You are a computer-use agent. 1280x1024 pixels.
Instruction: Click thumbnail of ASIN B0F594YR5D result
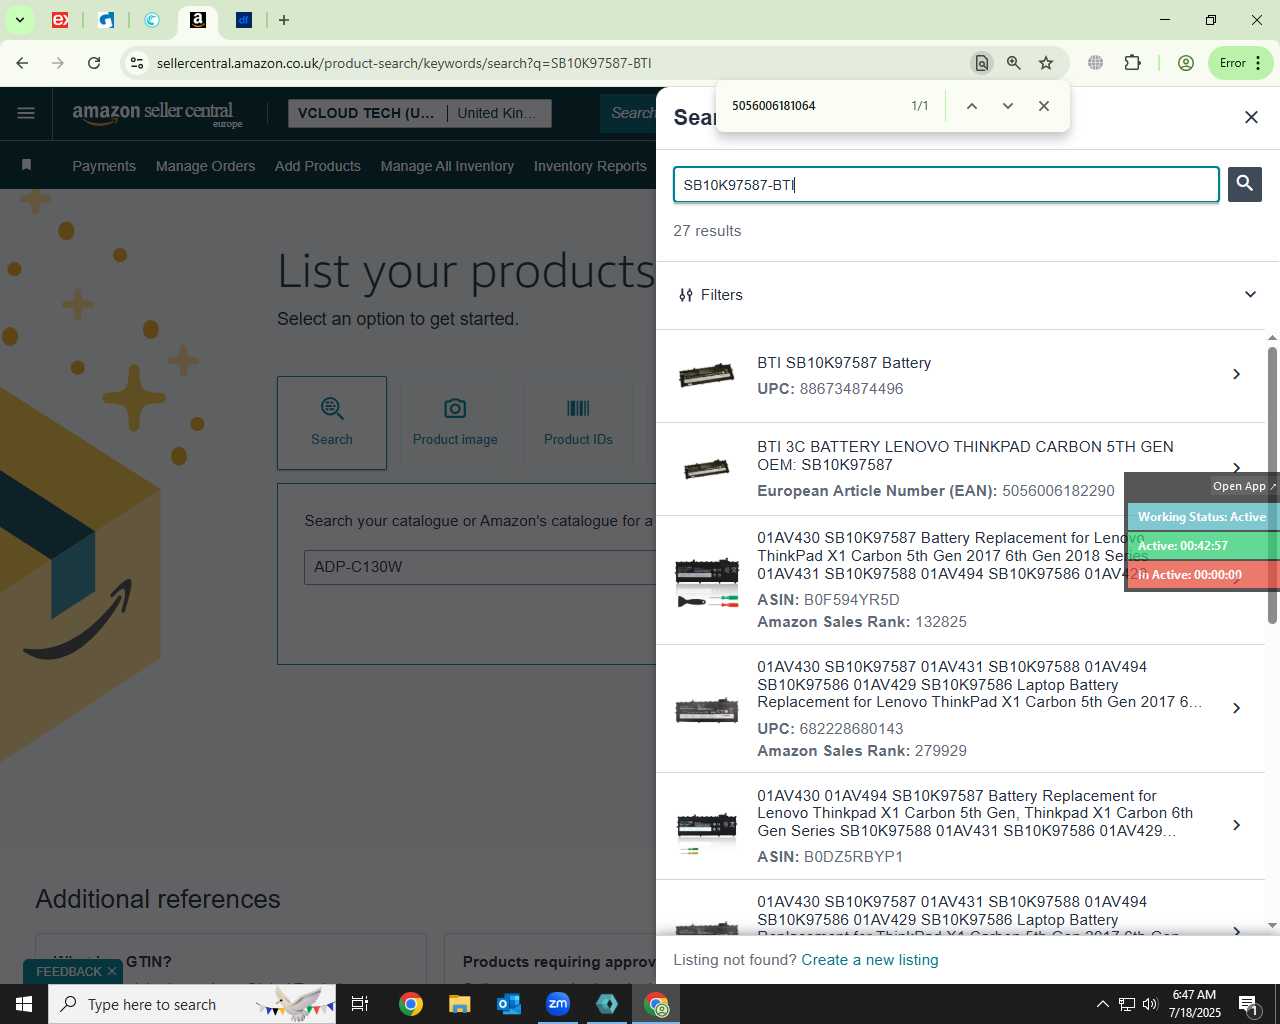tap(706, 581)
